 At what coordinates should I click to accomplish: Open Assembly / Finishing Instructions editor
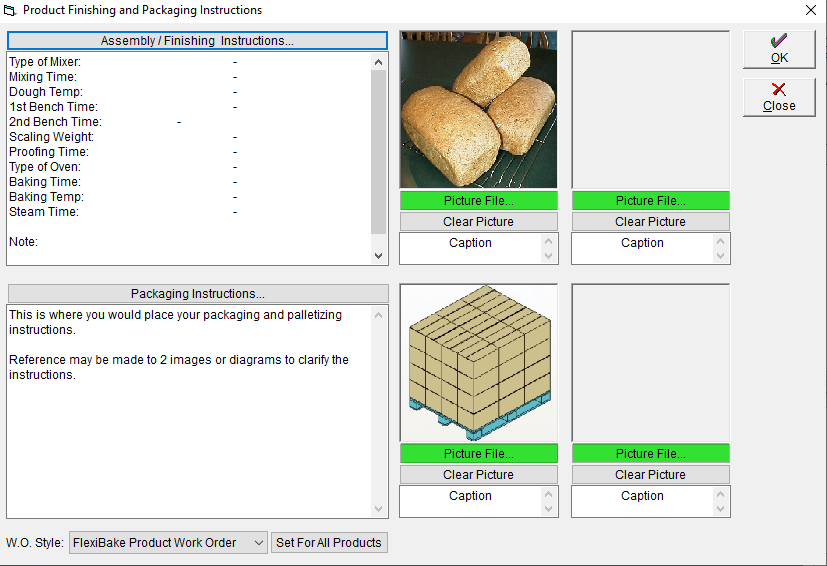click(x=197, y=41)
